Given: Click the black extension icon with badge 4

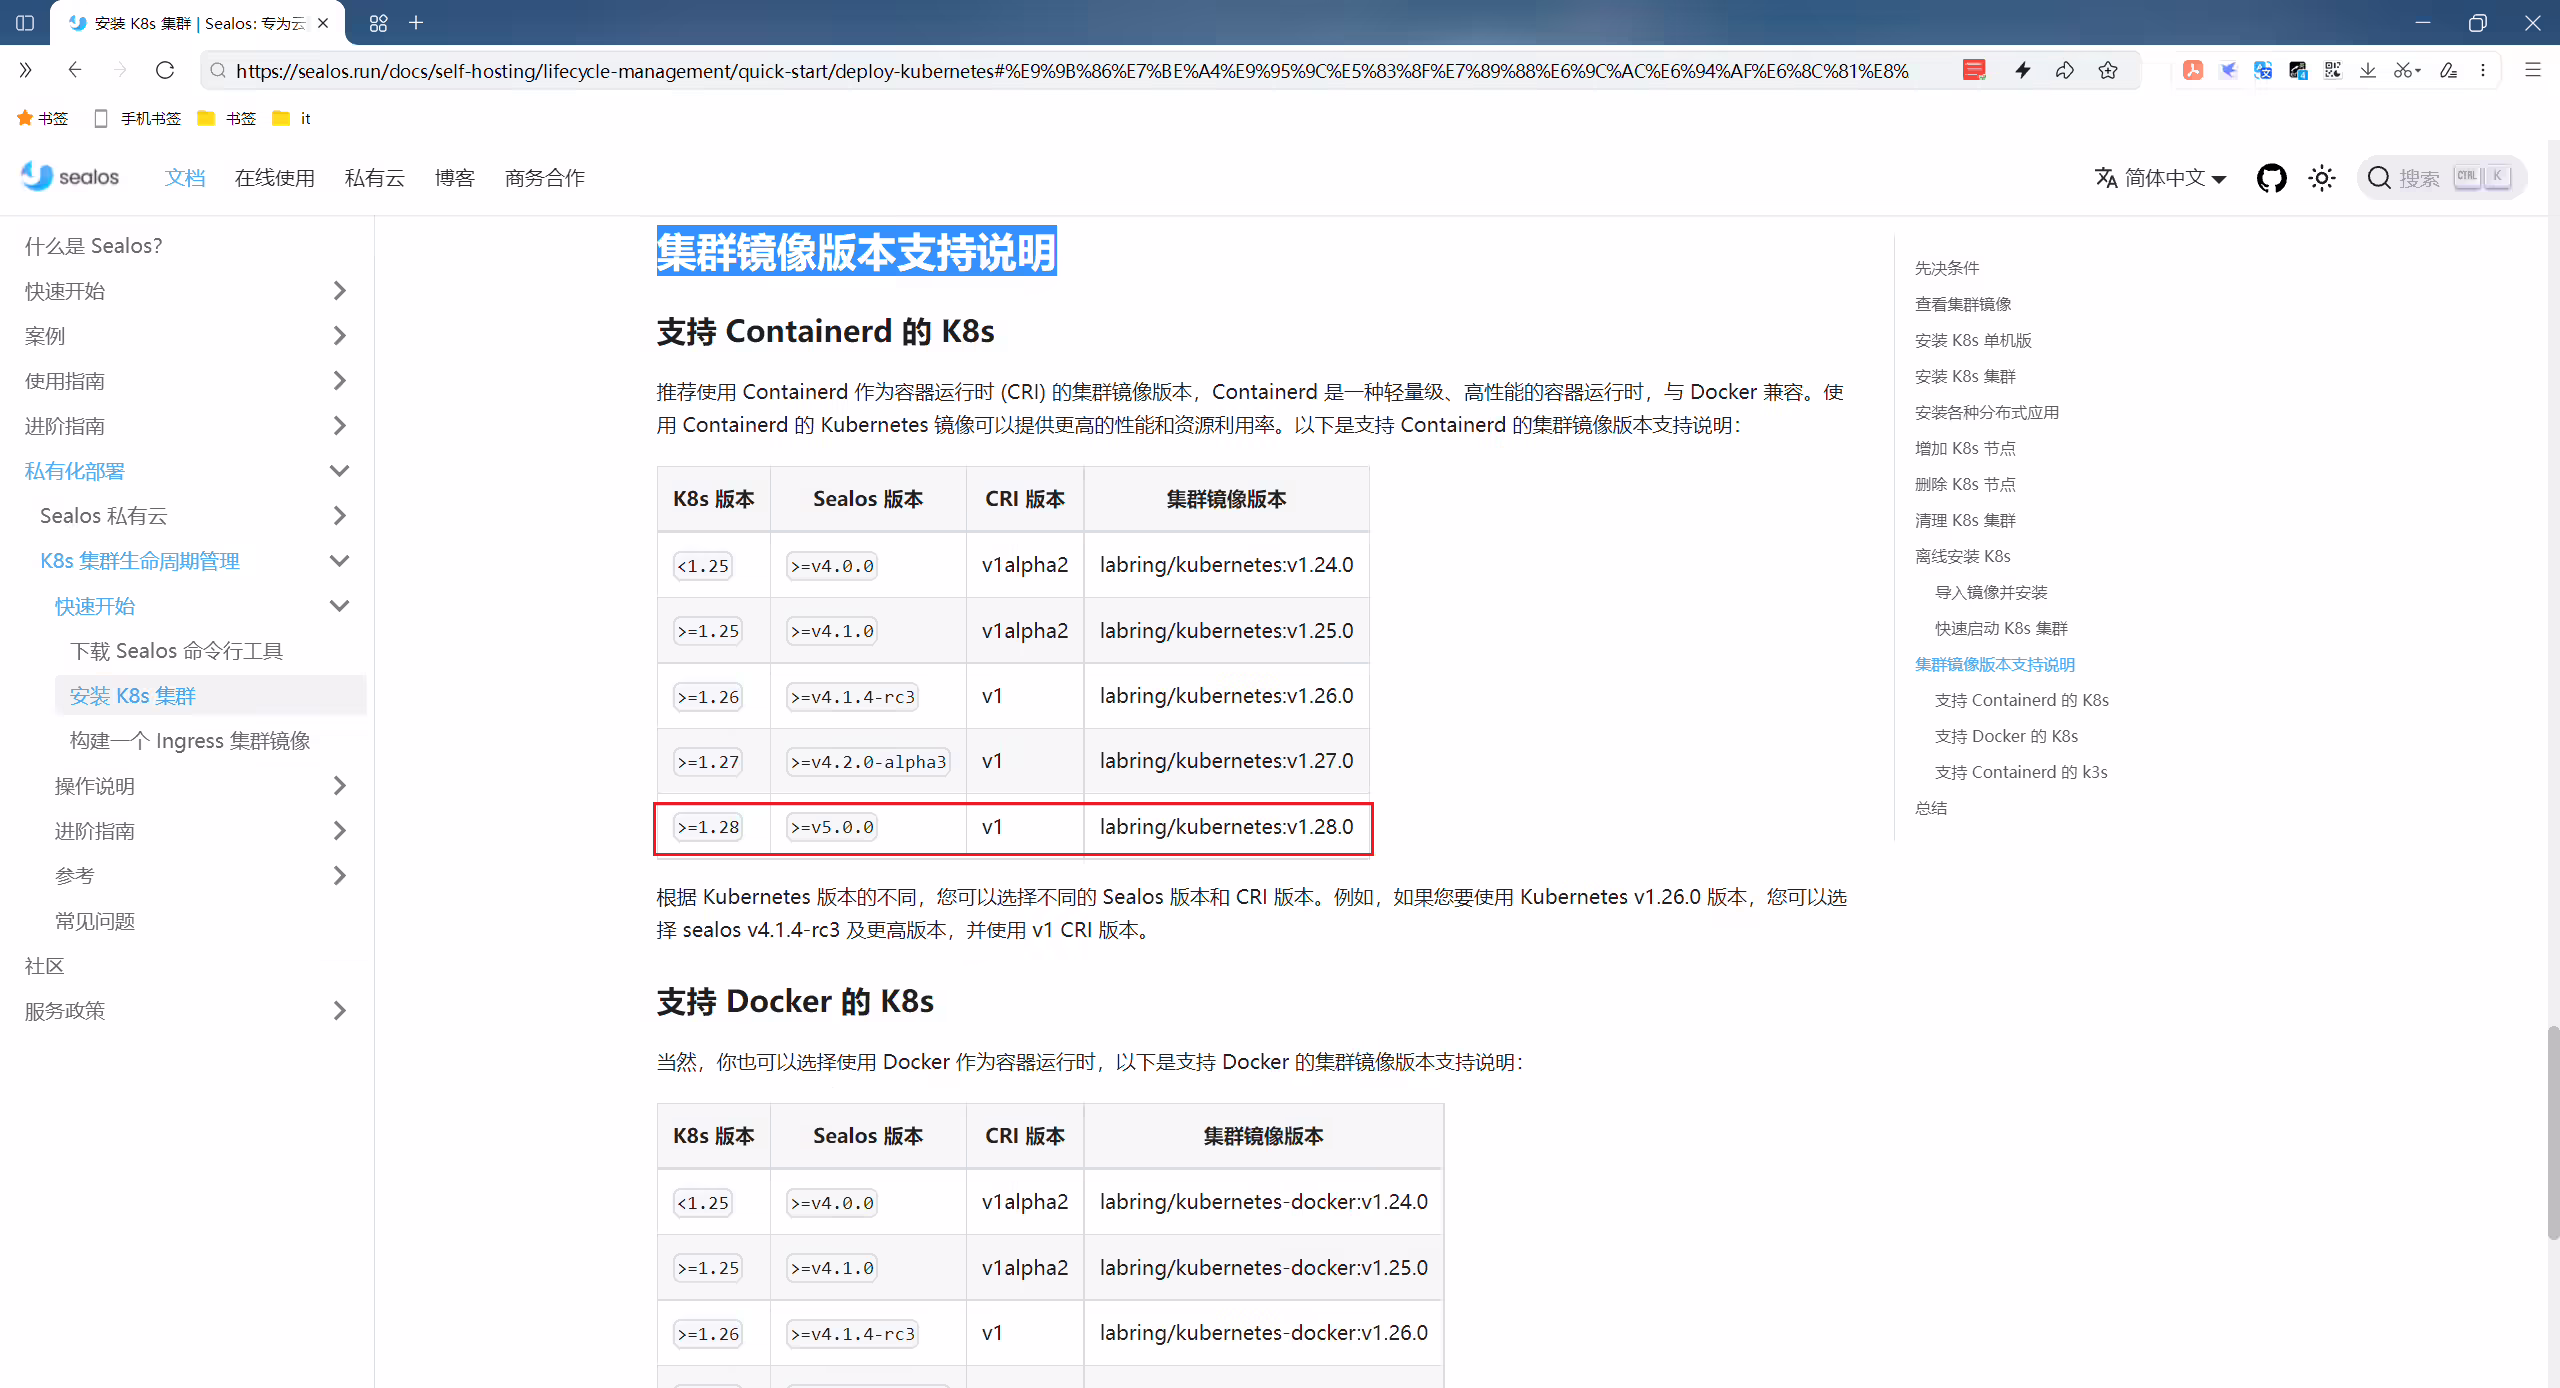Looking at the screenshot, I should [x=2297, y=70].
